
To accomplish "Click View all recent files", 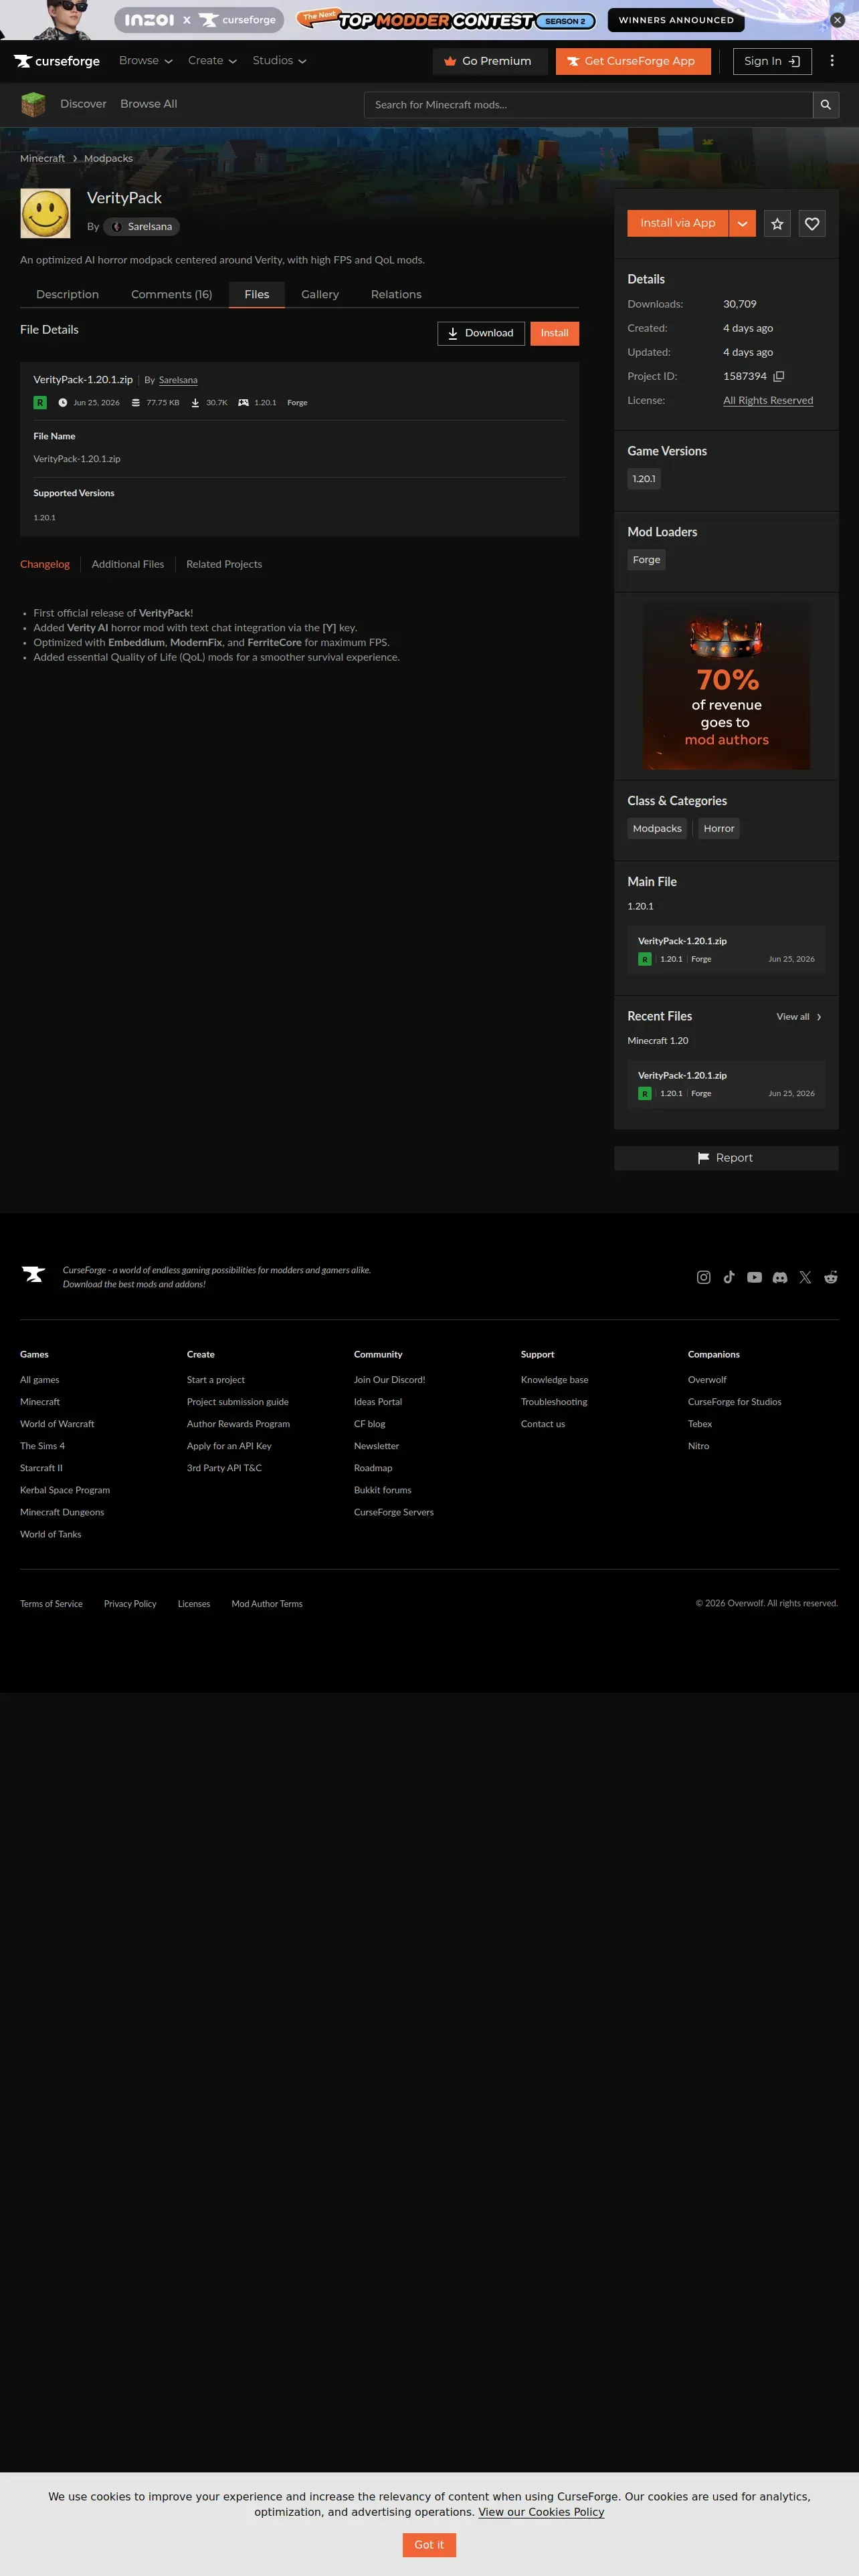I will point(799,1017).
